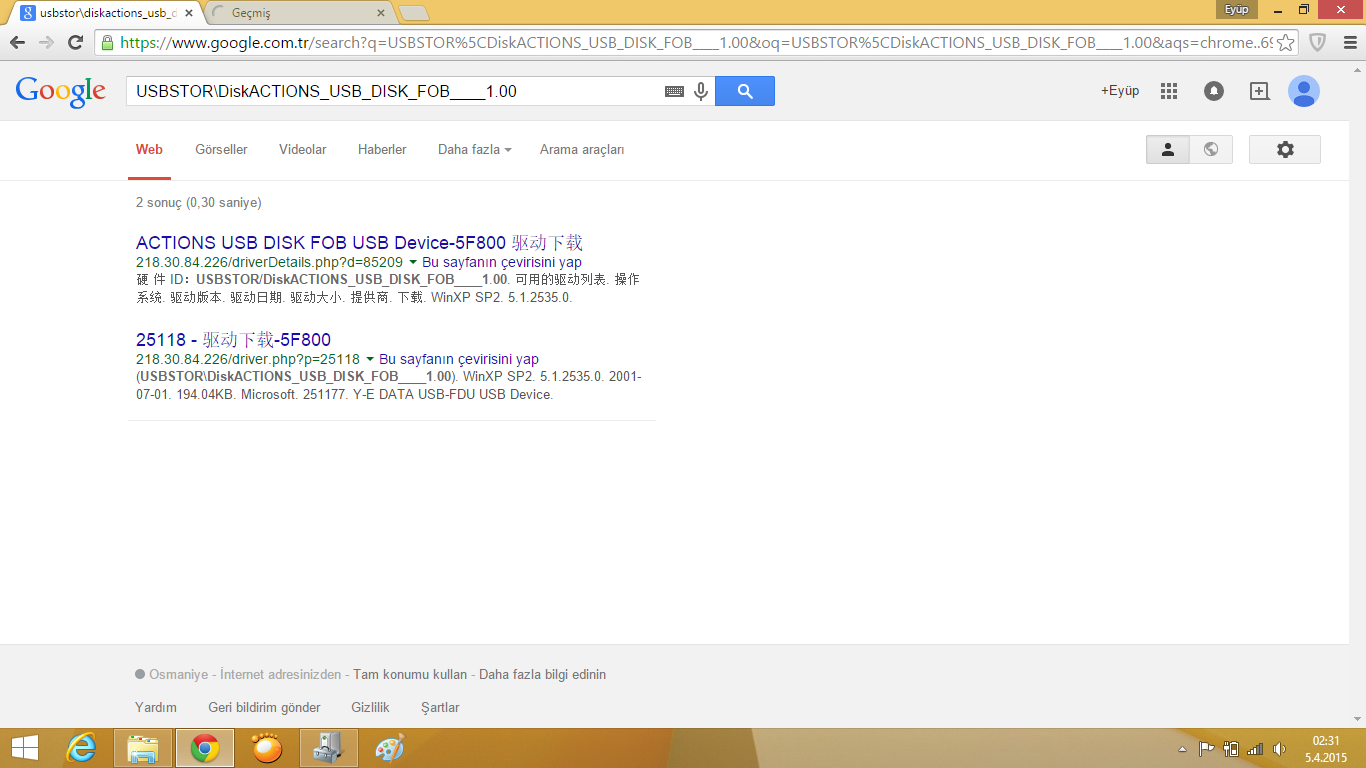Click the 2 sonuç (0,30 saniye) text
This screenshot has height=768, width=1366.
click(x=198, y=203)
